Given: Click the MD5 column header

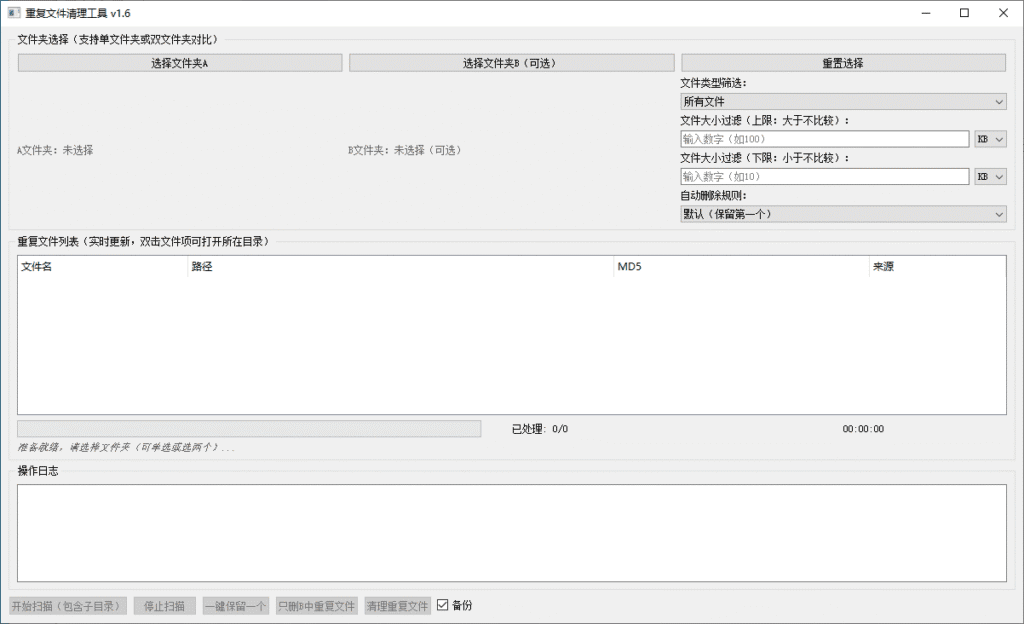Looking at the screenshot, I should coord(630,267).
